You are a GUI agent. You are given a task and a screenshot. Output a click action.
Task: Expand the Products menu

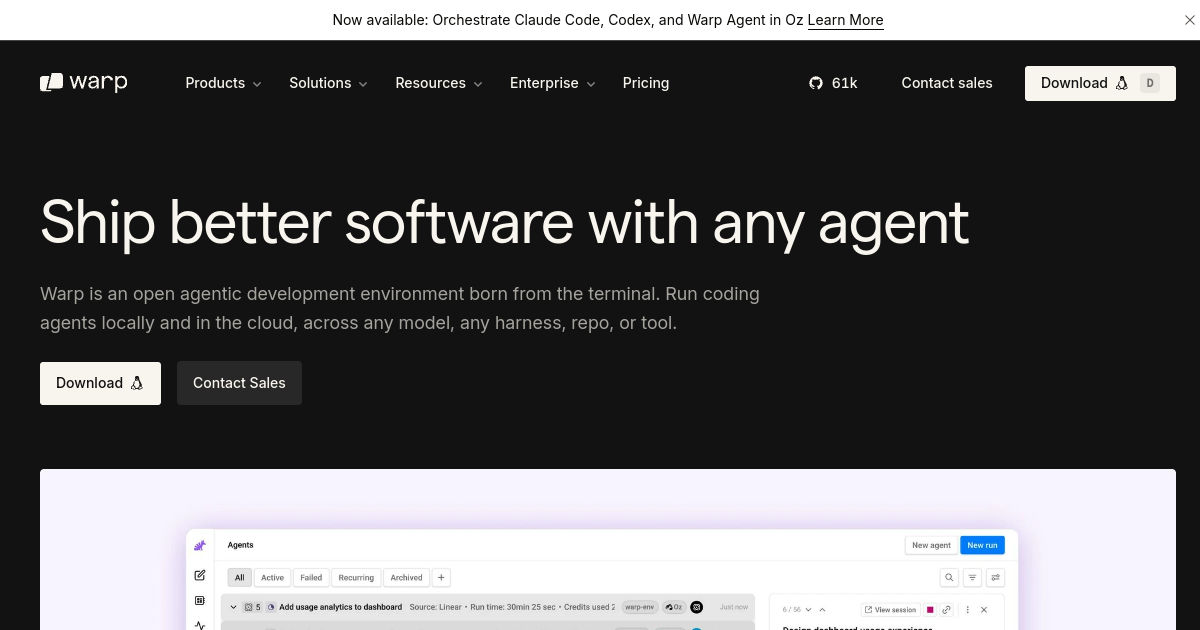pos(223,83)
